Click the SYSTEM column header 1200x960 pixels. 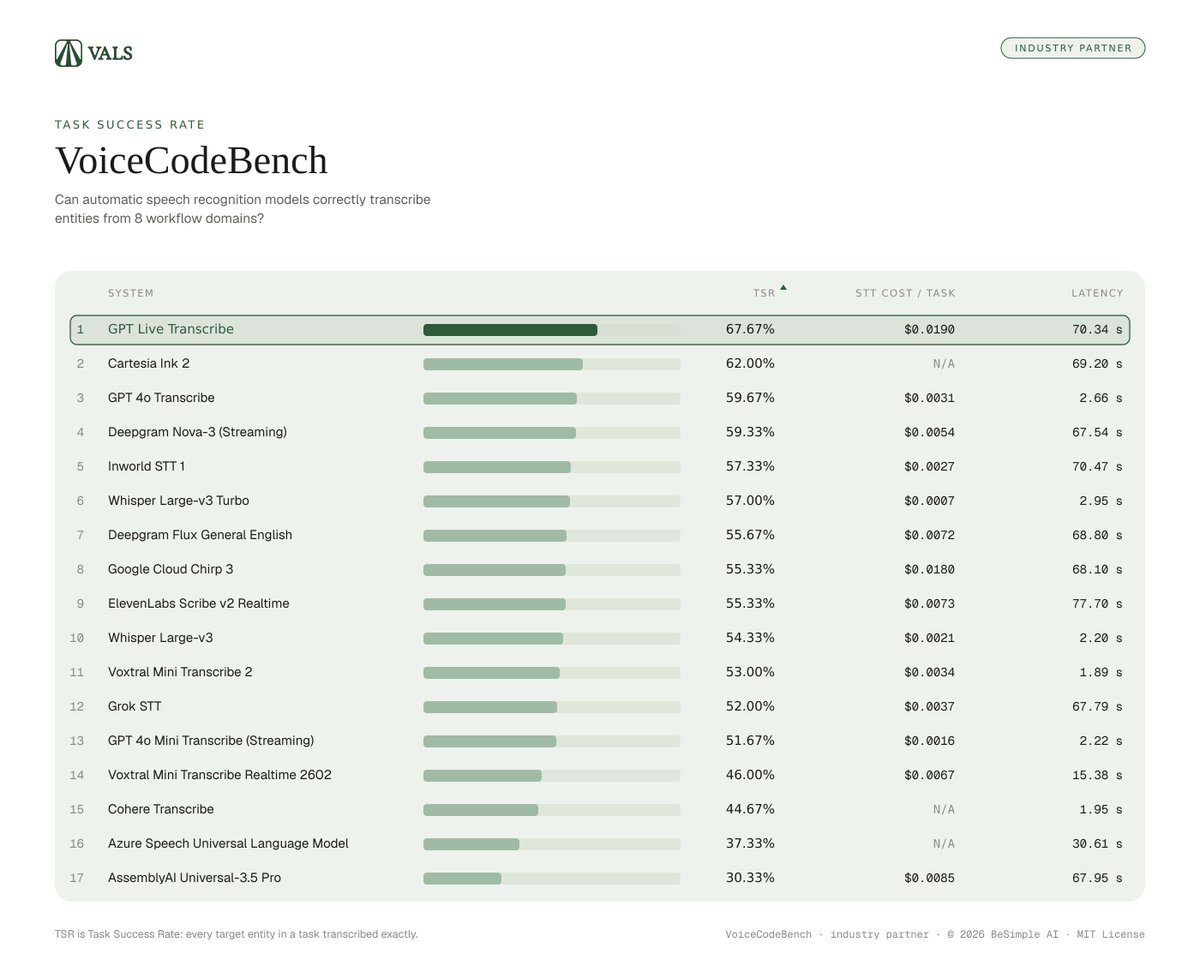tap(131, 293)
